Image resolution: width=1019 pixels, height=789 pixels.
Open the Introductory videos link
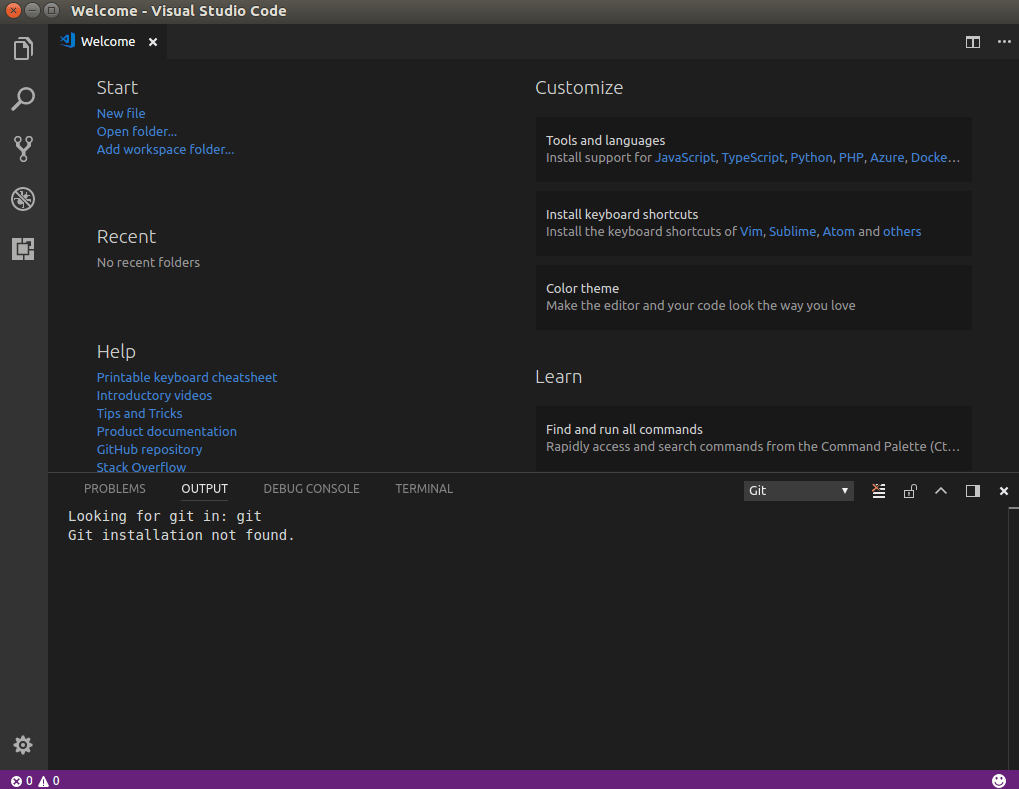pos(154,396)
